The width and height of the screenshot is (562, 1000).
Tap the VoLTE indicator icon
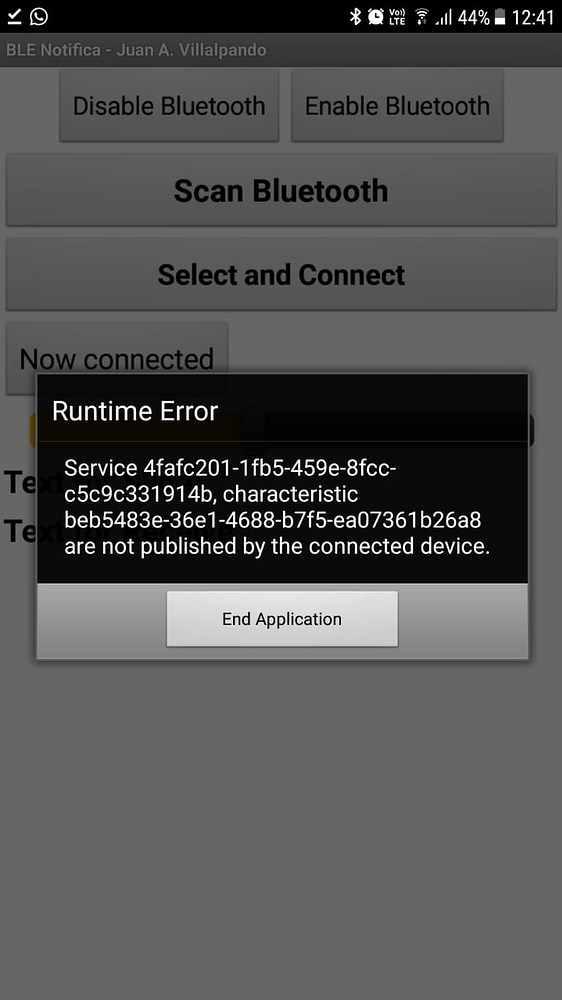(397, 17)
